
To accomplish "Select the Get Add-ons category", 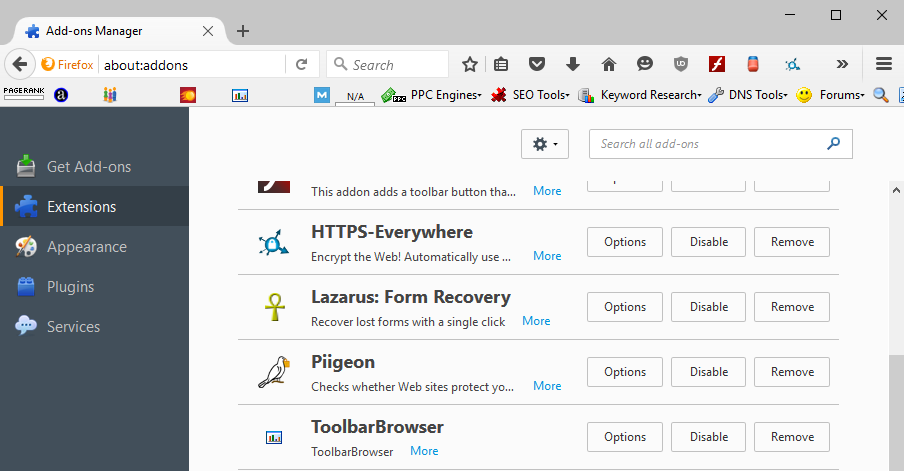I will coord(95,167).
